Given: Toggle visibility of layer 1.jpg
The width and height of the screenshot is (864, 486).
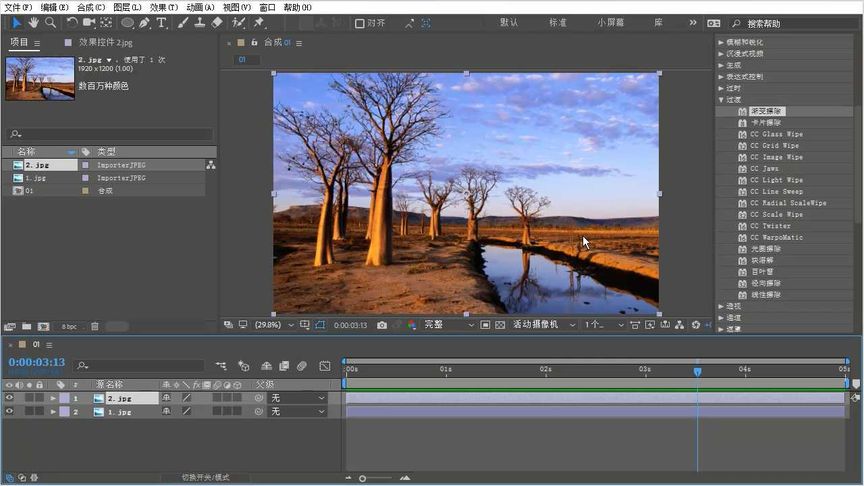Looking at the screenshot, I should point(10,411).
